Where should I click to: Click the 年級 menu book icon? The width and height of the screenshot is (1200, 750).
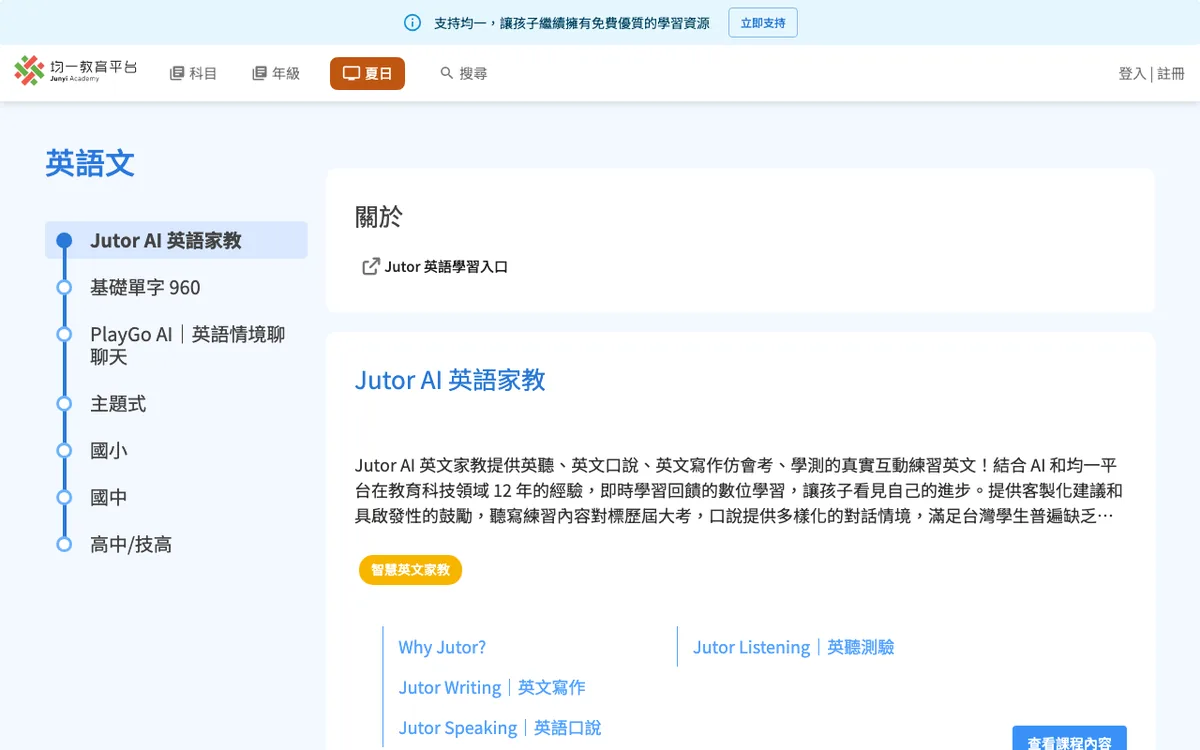click(x=259, y=73)
